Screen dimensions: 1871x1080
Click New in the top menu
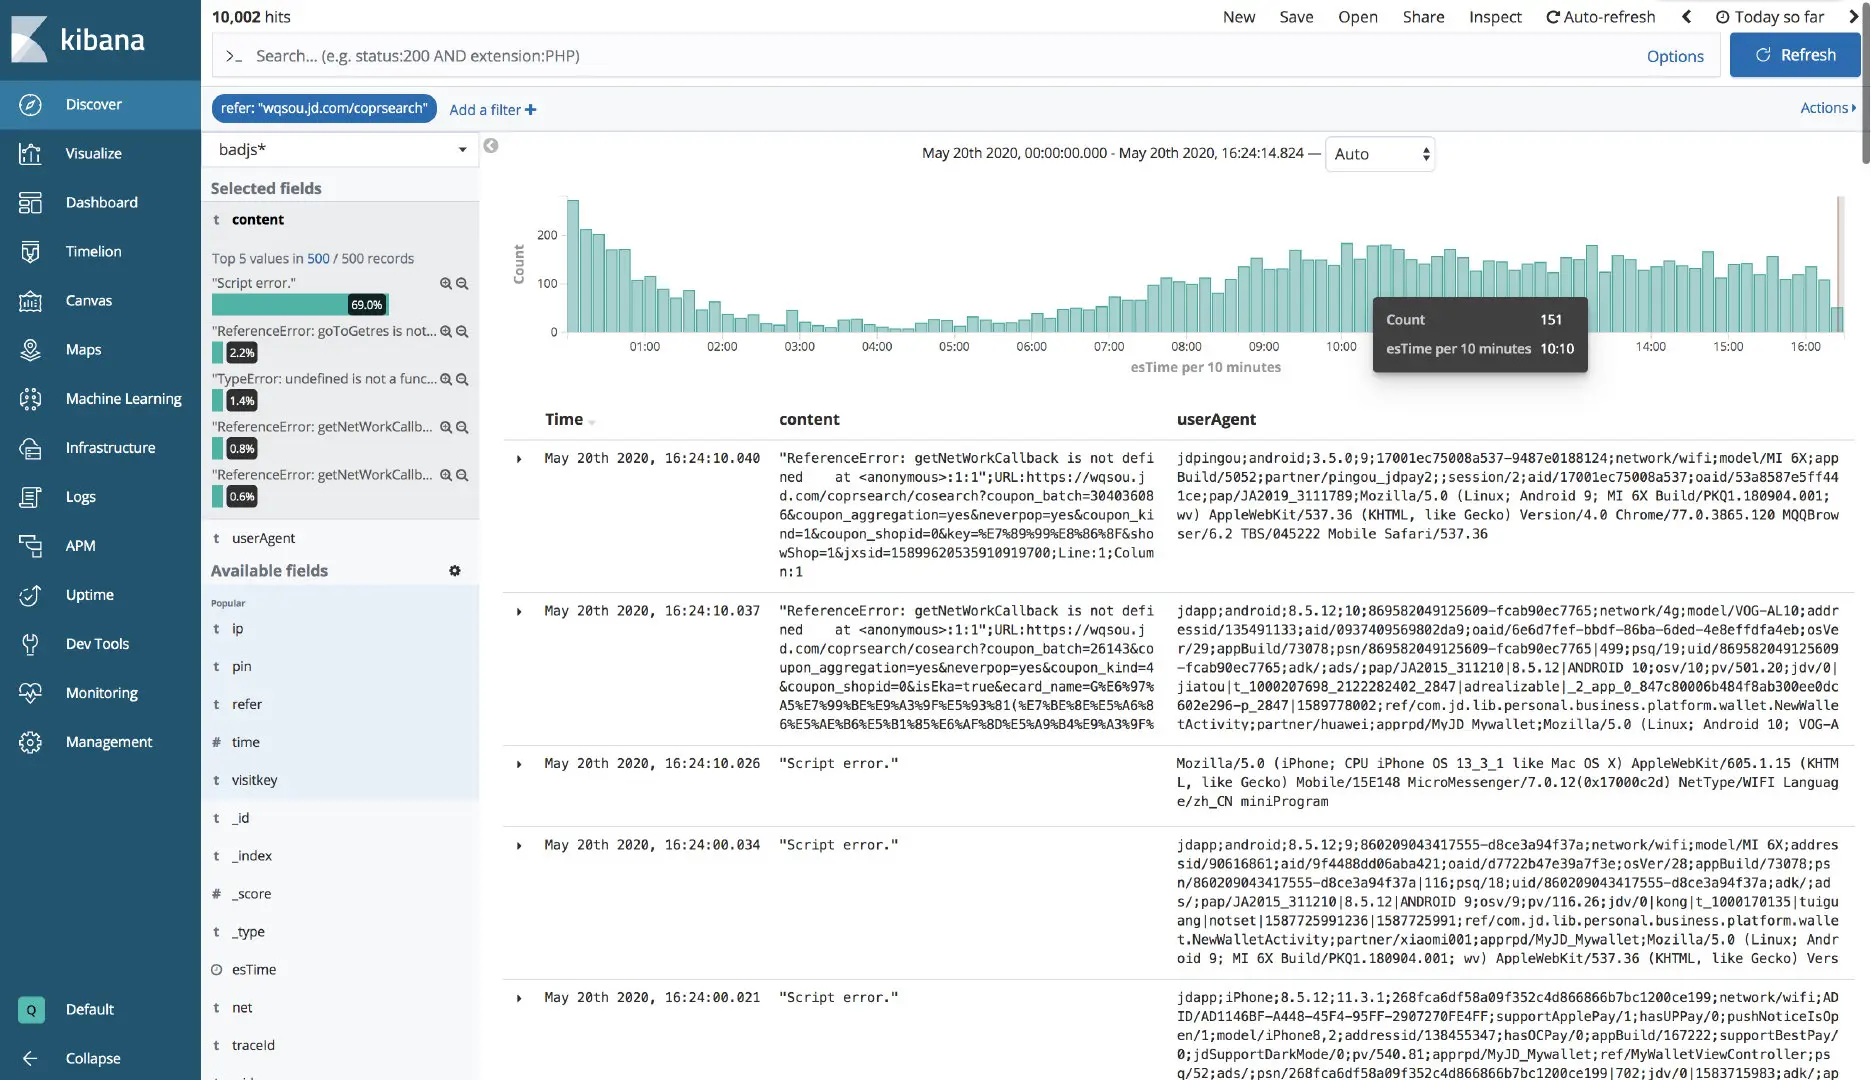coord(1239,17)
